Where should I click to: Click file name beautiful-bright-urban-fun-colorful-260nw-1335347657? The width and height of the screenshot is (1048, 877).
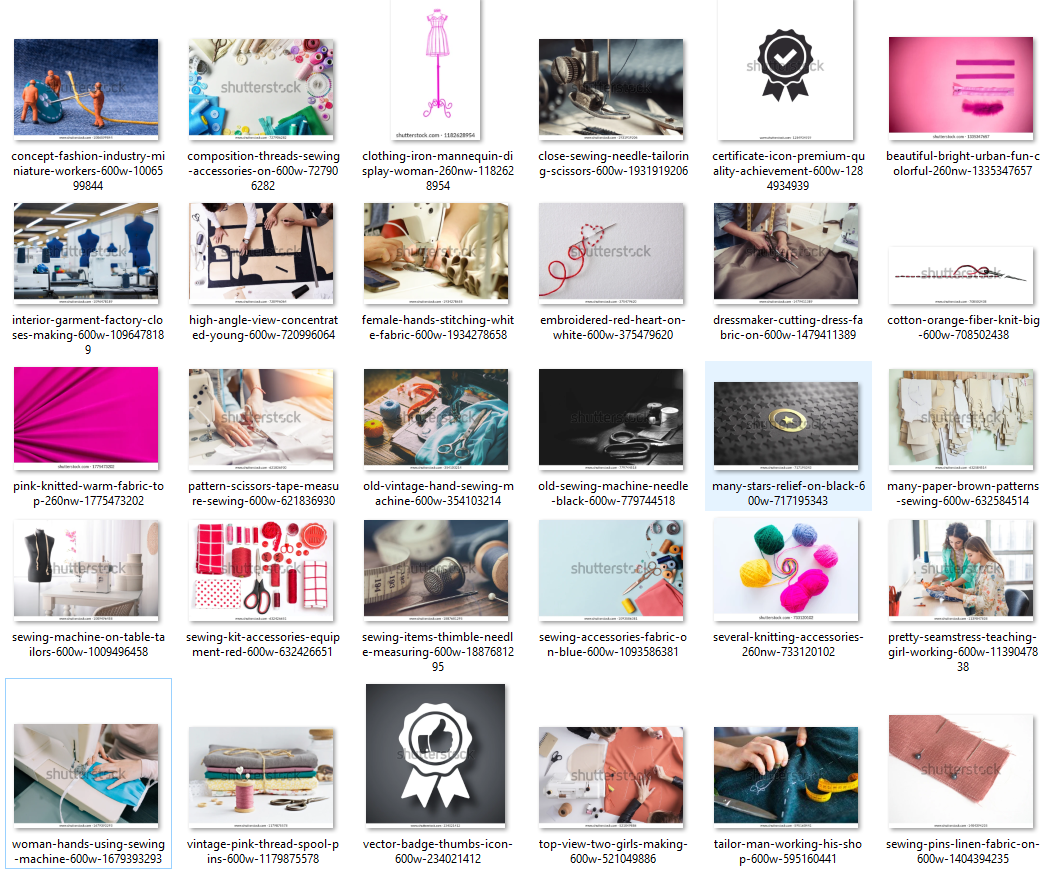click(x=962, y=163)
